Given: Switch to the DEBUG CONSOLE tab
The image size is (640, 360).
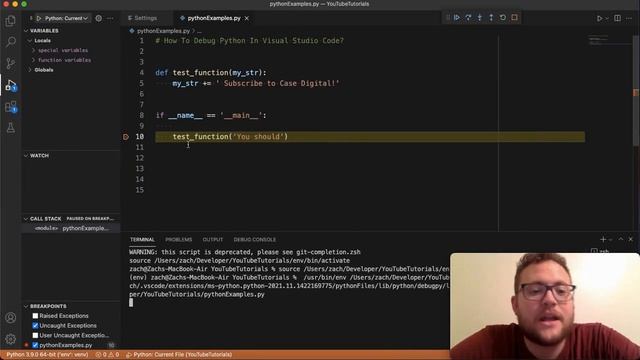Looking at the screenshot, I should pyautogui.click(x=255, y=240).
